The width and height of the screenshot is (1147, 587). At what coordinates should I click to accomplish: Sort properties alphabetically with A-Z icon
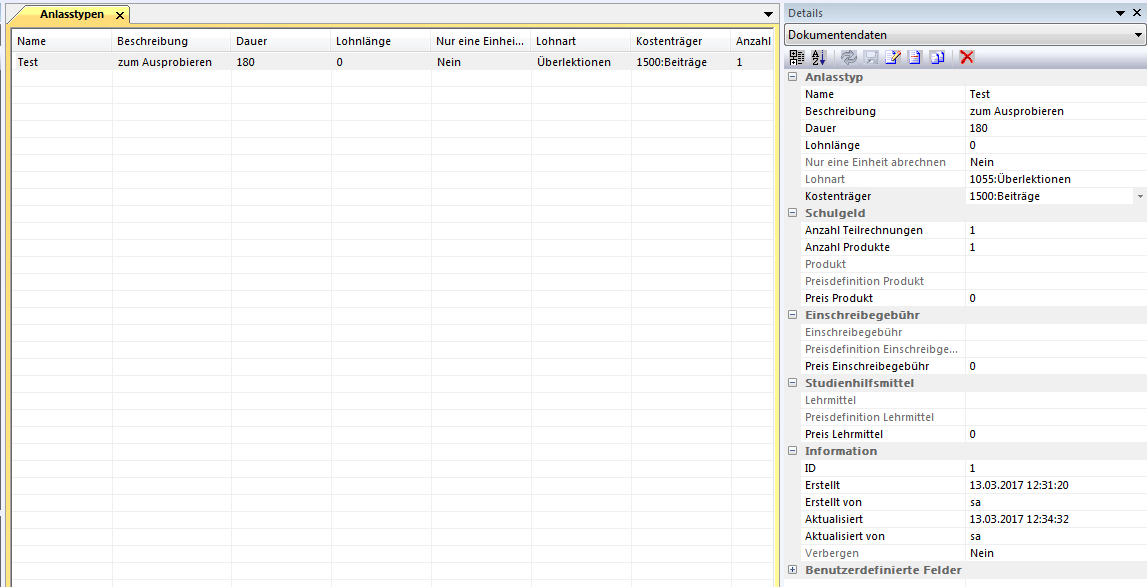818,57
